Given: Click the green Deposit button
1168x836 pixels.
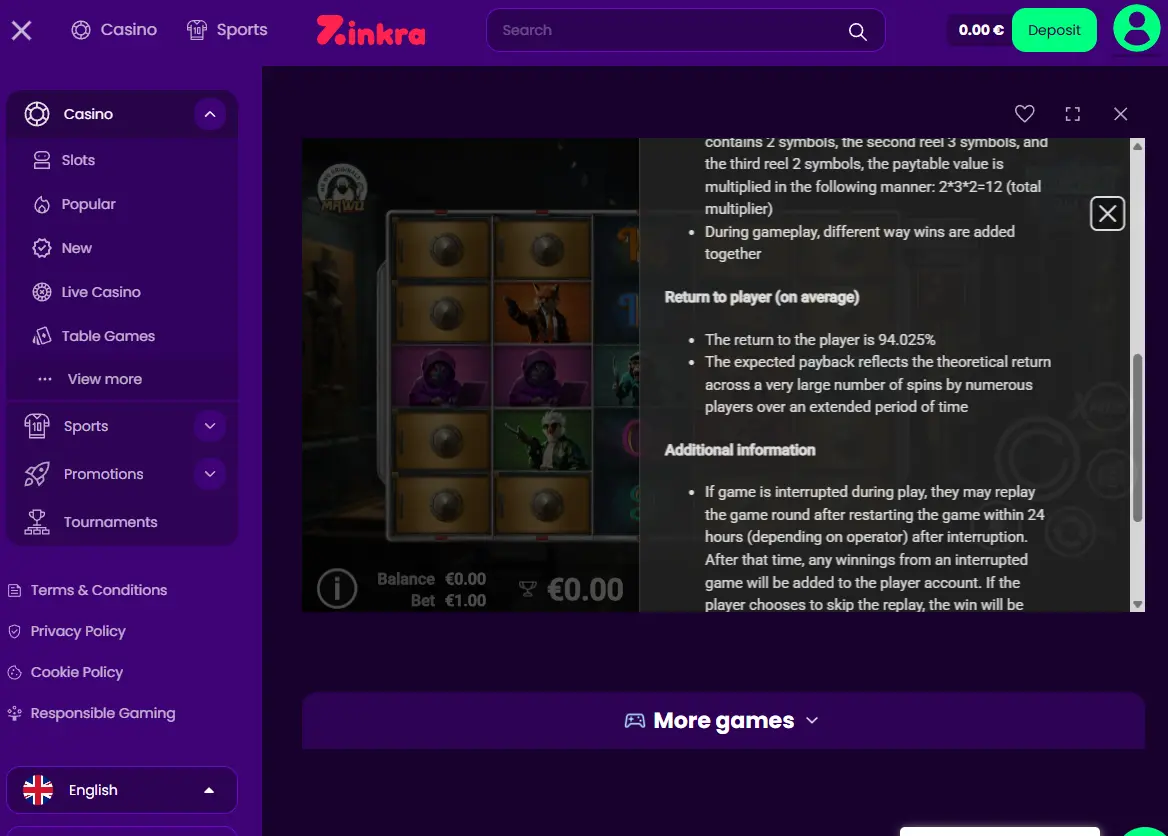Looking at the screenshot, I should [x=1054, y=30].
